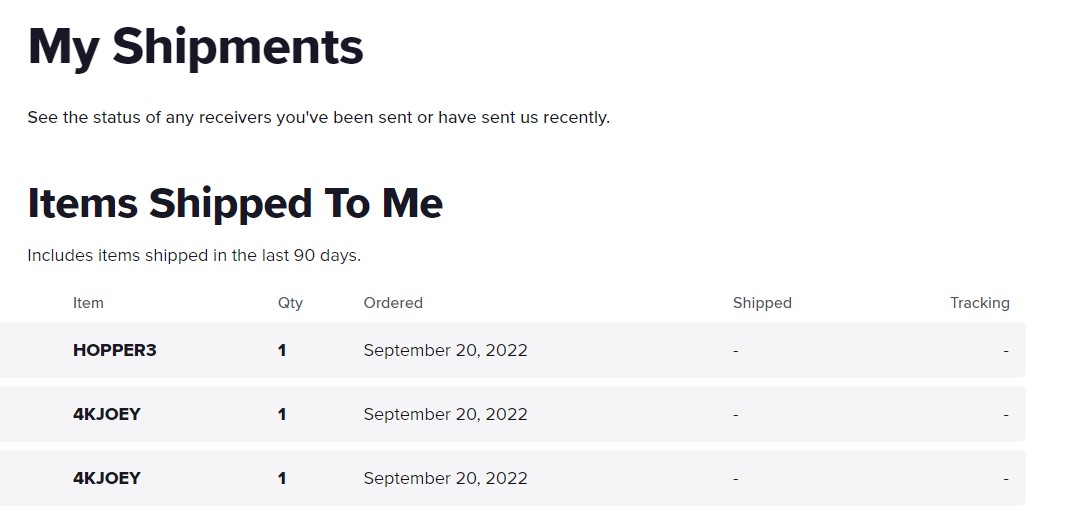The image size is (1065, 525).
Task: Click the ordered date in last 4KJOEY row
Action: [446, 478]
